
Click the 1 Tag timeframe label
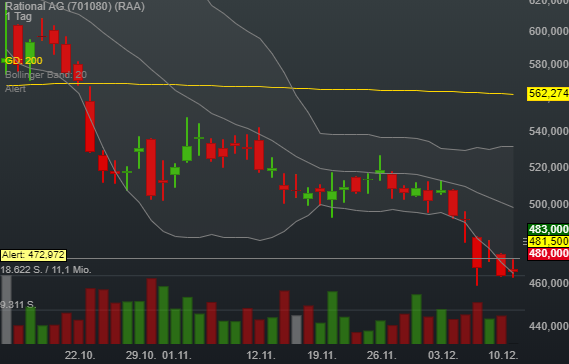click(19, 16)
